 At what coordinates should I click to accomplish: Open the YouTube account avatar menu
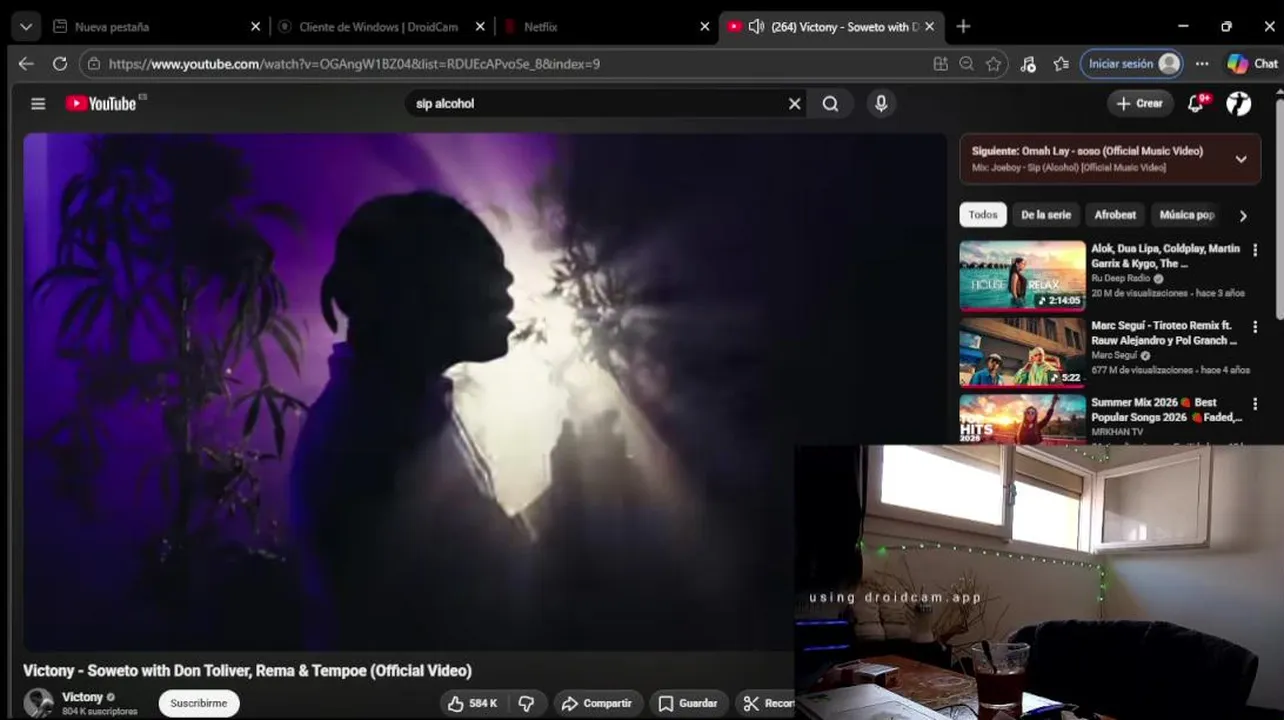[1239, 103]
